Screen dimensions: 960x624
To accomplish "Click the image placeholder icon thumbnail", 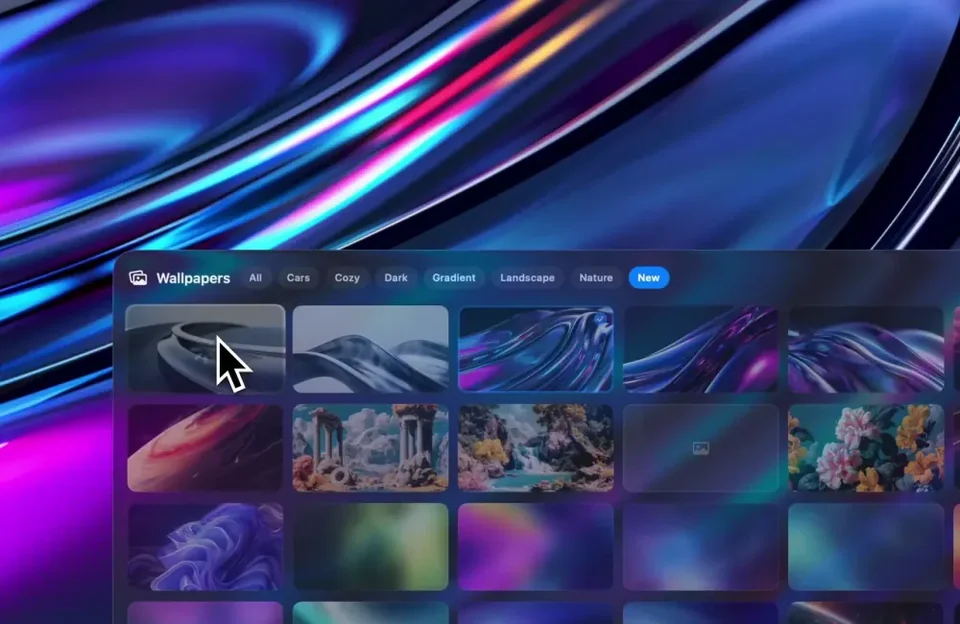I will point(701,448).
